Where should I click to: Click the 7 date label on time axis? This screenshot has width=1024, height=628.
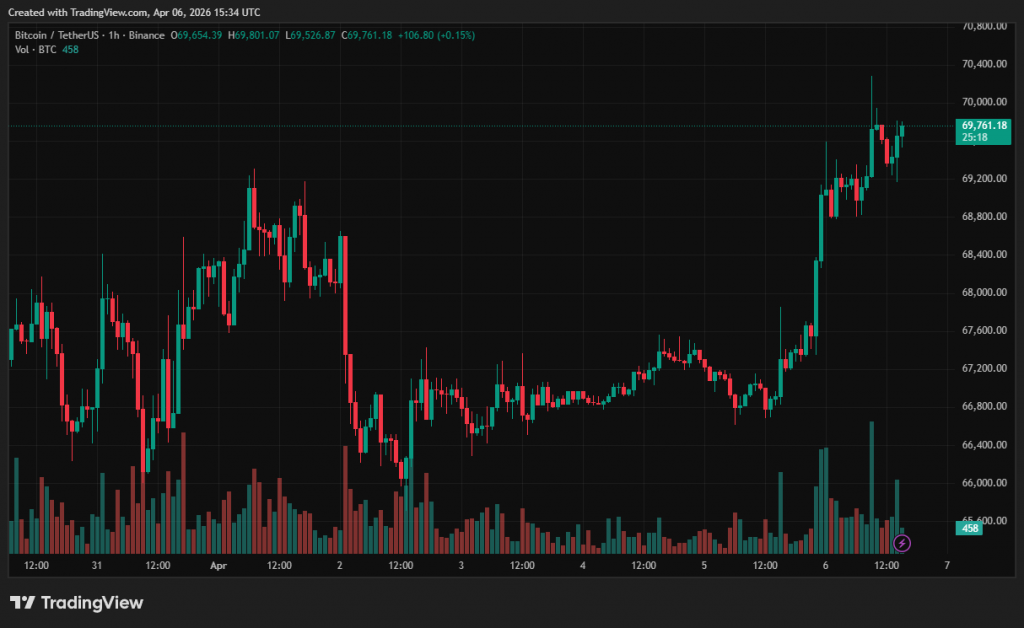pos(946,566)
